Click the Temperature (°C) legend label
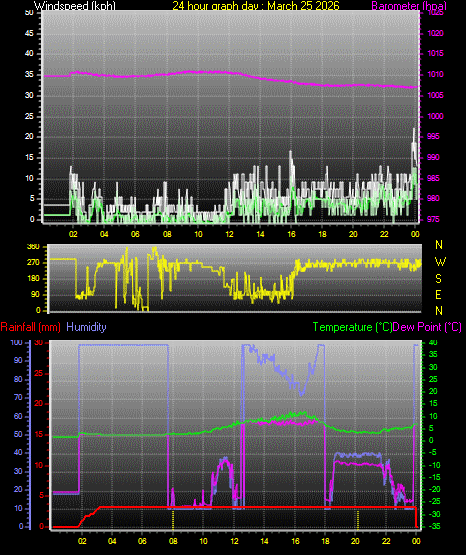 pyautogui.click(x=352, y=327)
